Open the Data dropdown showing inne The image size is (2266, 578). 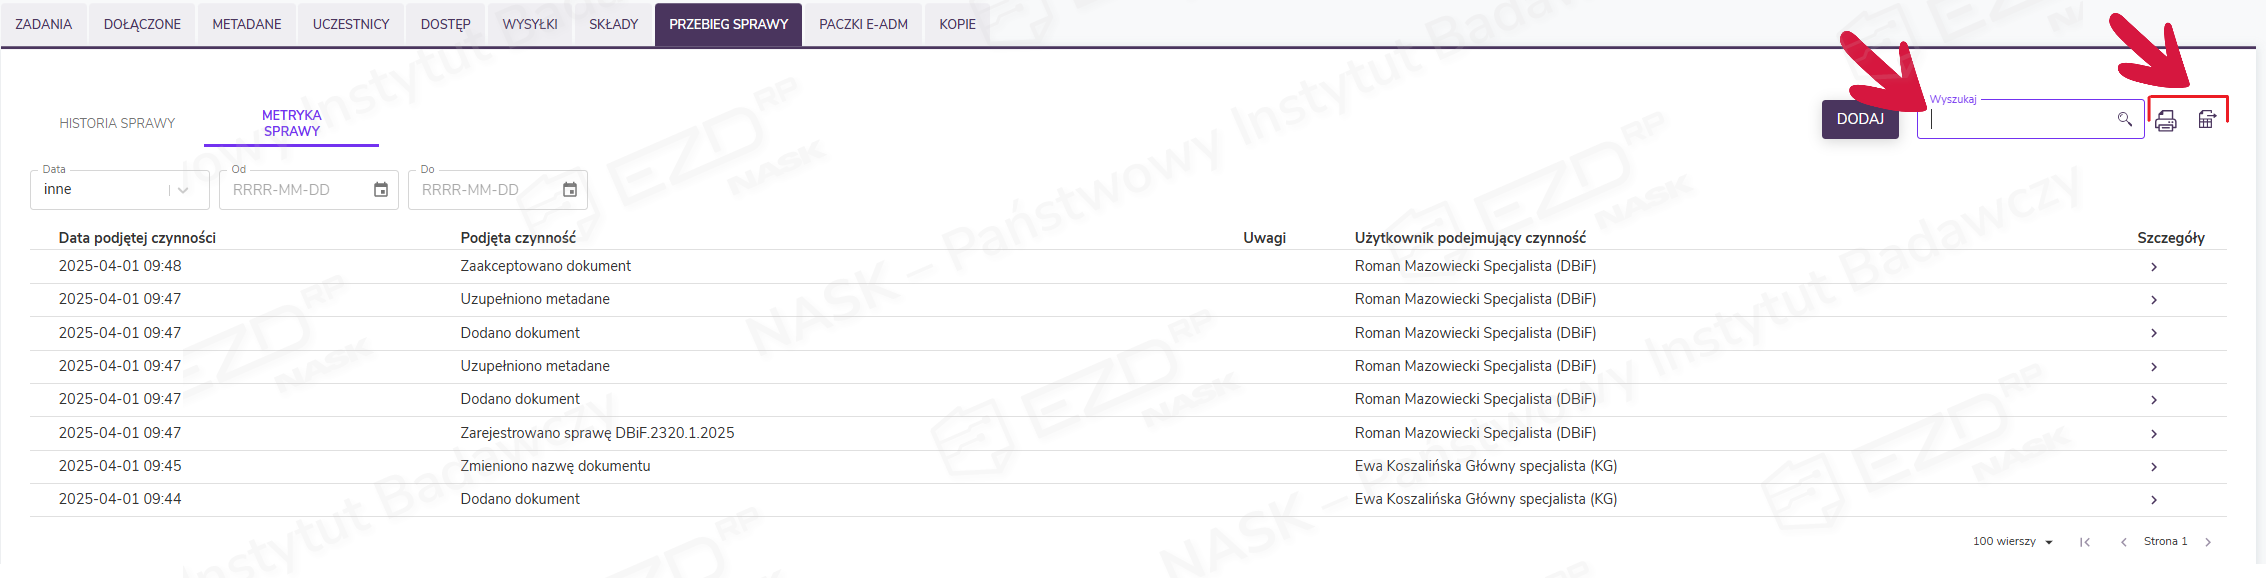point(120,190)
